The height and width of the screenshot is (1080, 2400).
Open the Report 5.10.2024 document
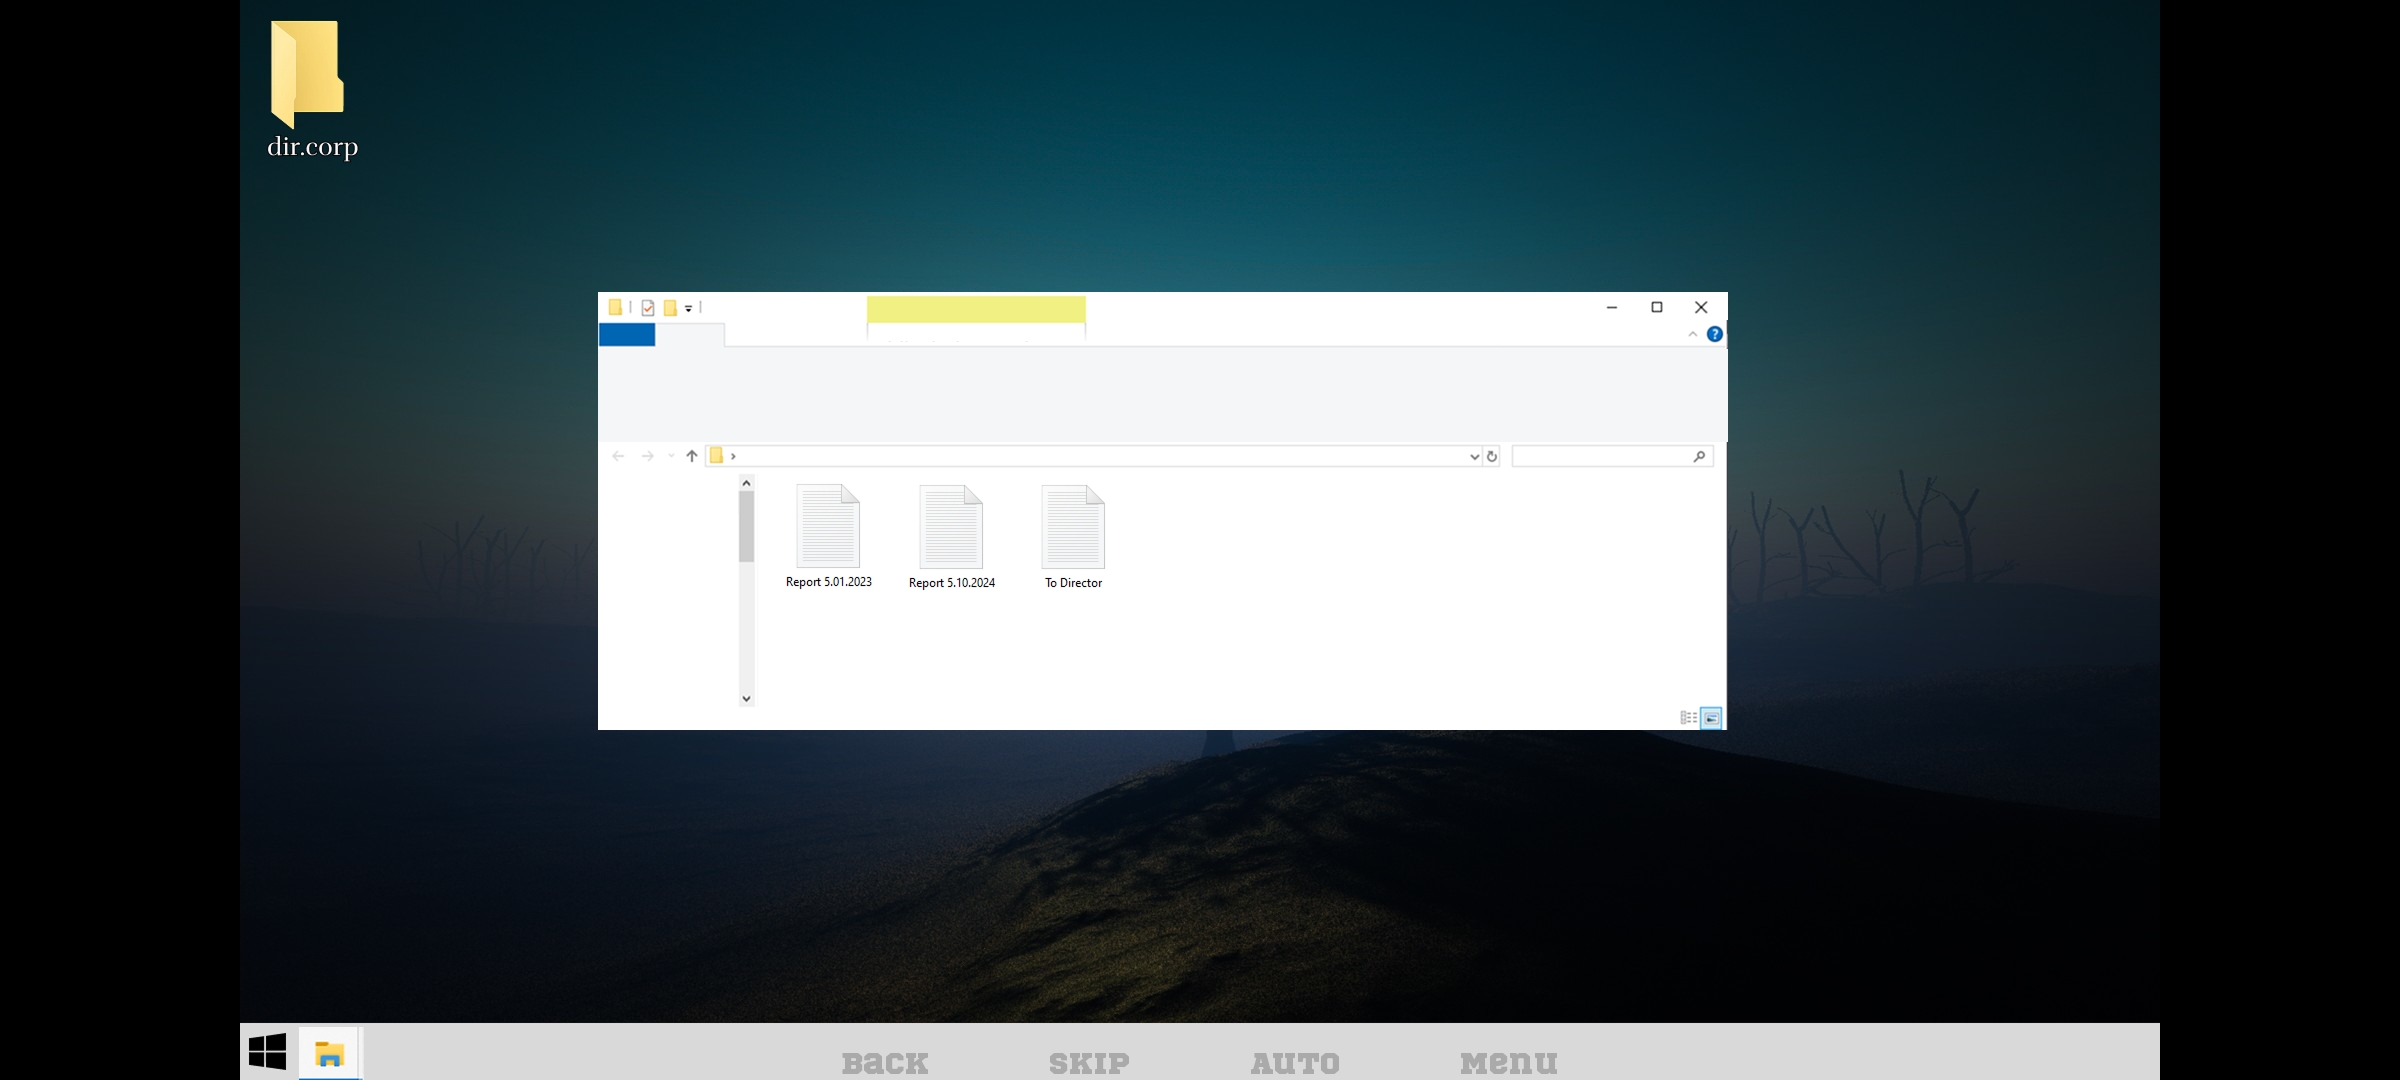click(951, 527)
